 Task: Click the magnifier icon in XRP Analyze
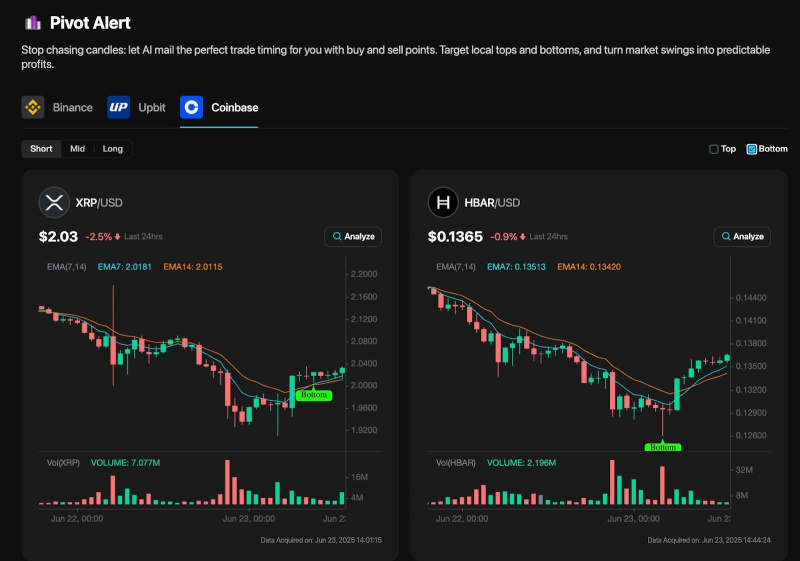(x=335, y=237)
